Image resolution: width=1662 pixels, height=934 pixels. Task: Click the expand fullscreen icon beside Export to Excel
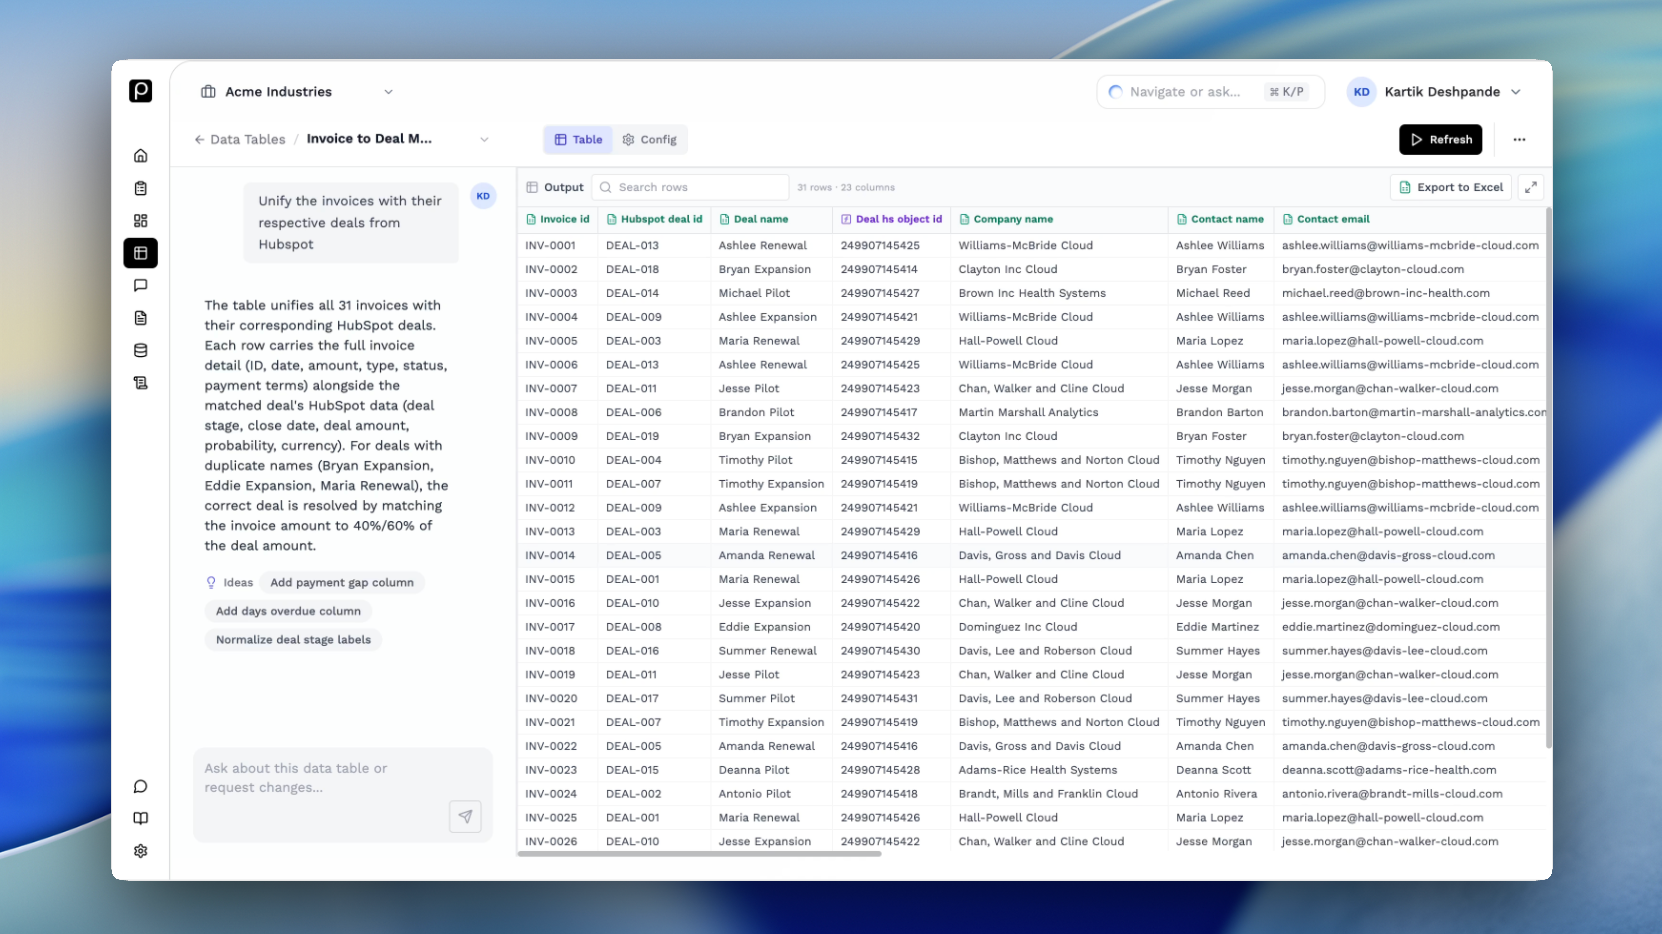[1531, 187]
